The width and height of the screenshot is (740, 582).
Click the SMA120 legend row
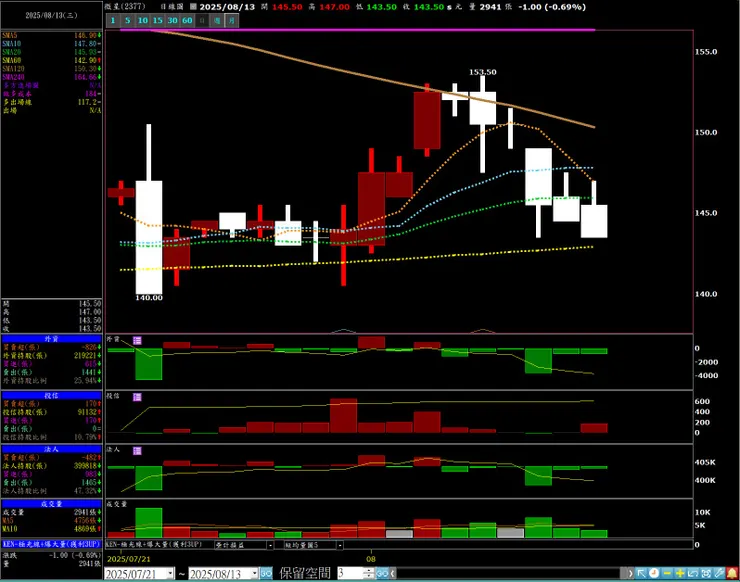click(x=51, y=68)
